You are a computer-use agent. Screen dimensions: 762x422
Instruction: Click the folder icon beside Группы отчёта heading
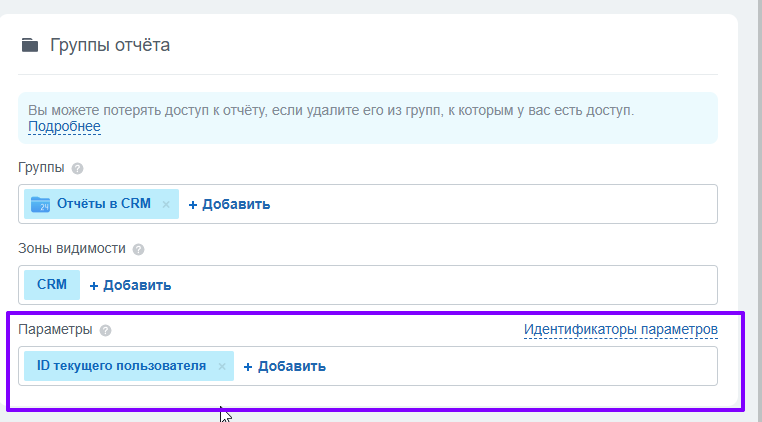[30, 45]
